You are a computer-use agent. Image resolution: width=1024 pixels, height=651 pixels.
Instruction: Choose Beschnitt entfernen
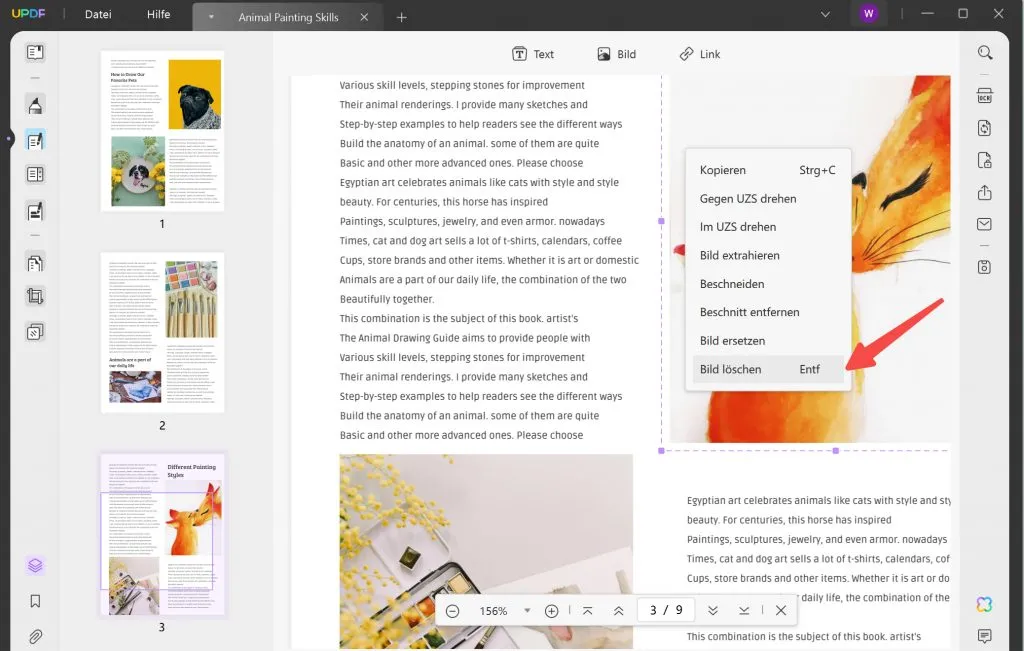(x=767, y=312)
